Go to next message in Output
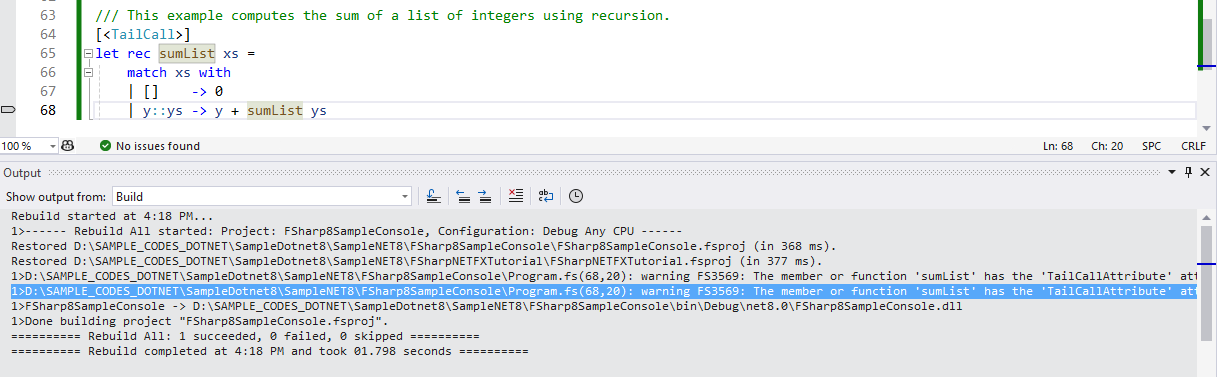 coord(484,196)
